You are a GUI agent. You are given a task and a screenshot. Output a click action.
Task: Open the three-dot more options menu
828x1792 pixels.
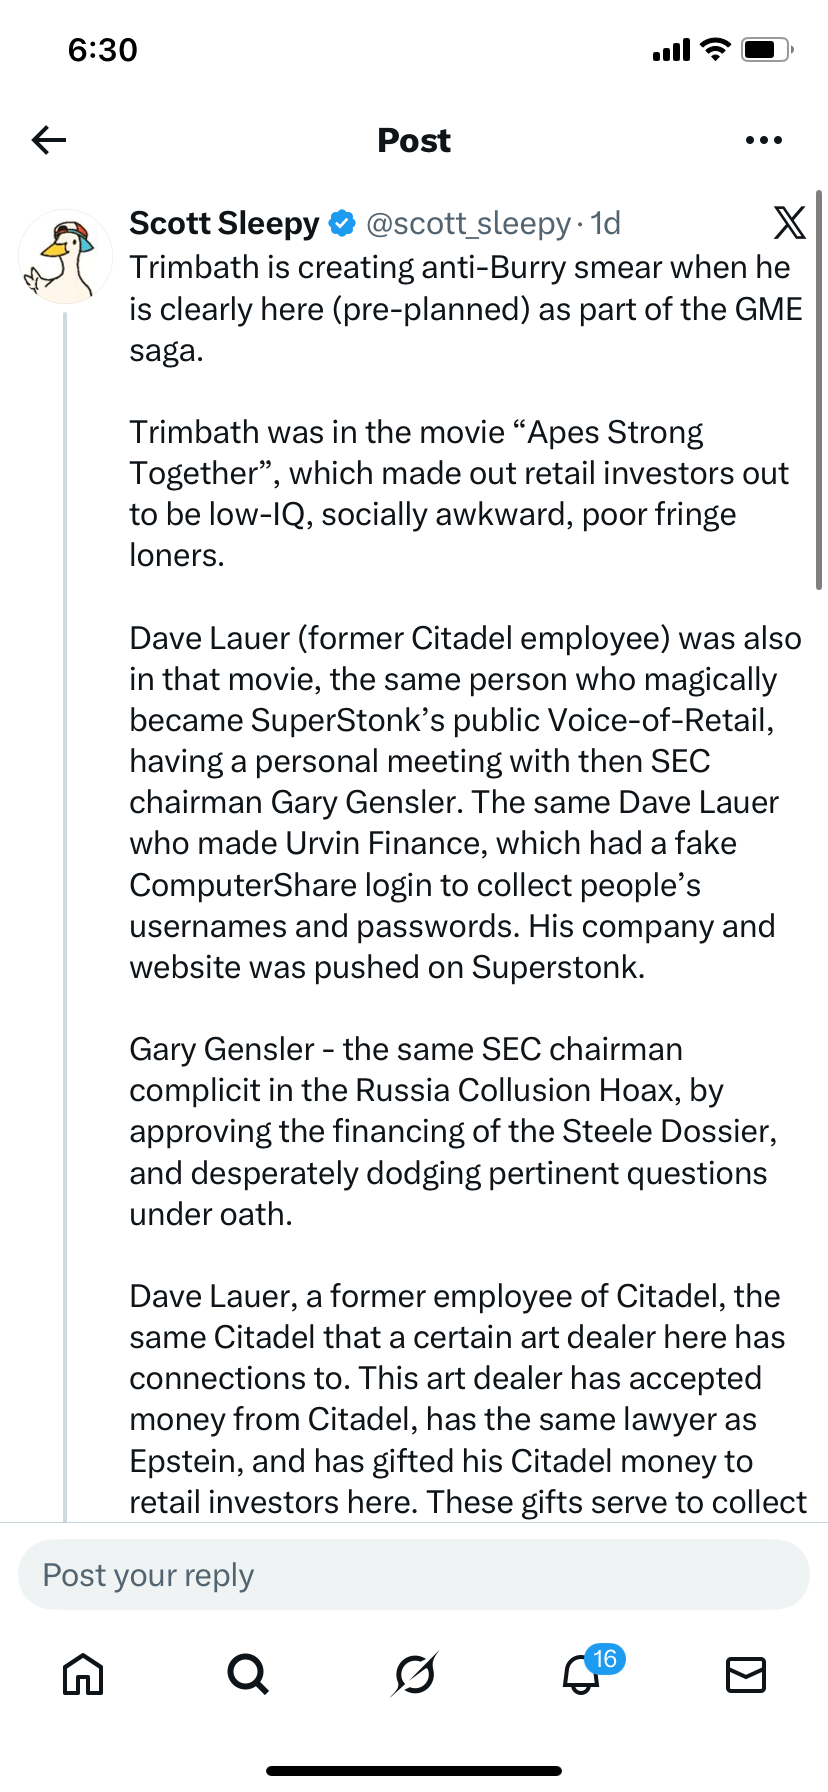pos(764,140)
